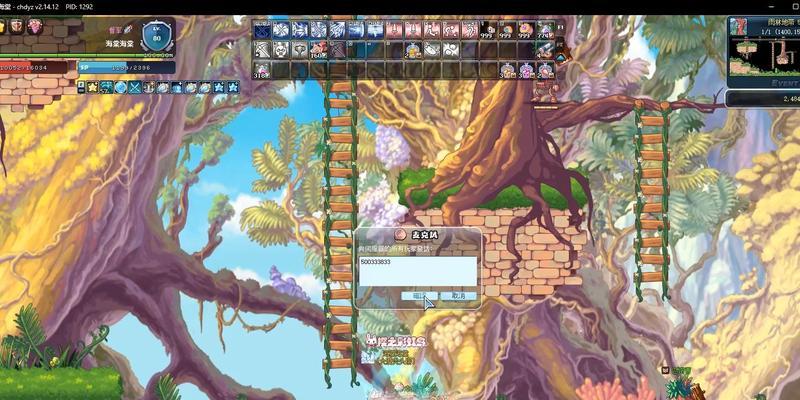Click the window title chdyz v2.14.12

point(38,7)
